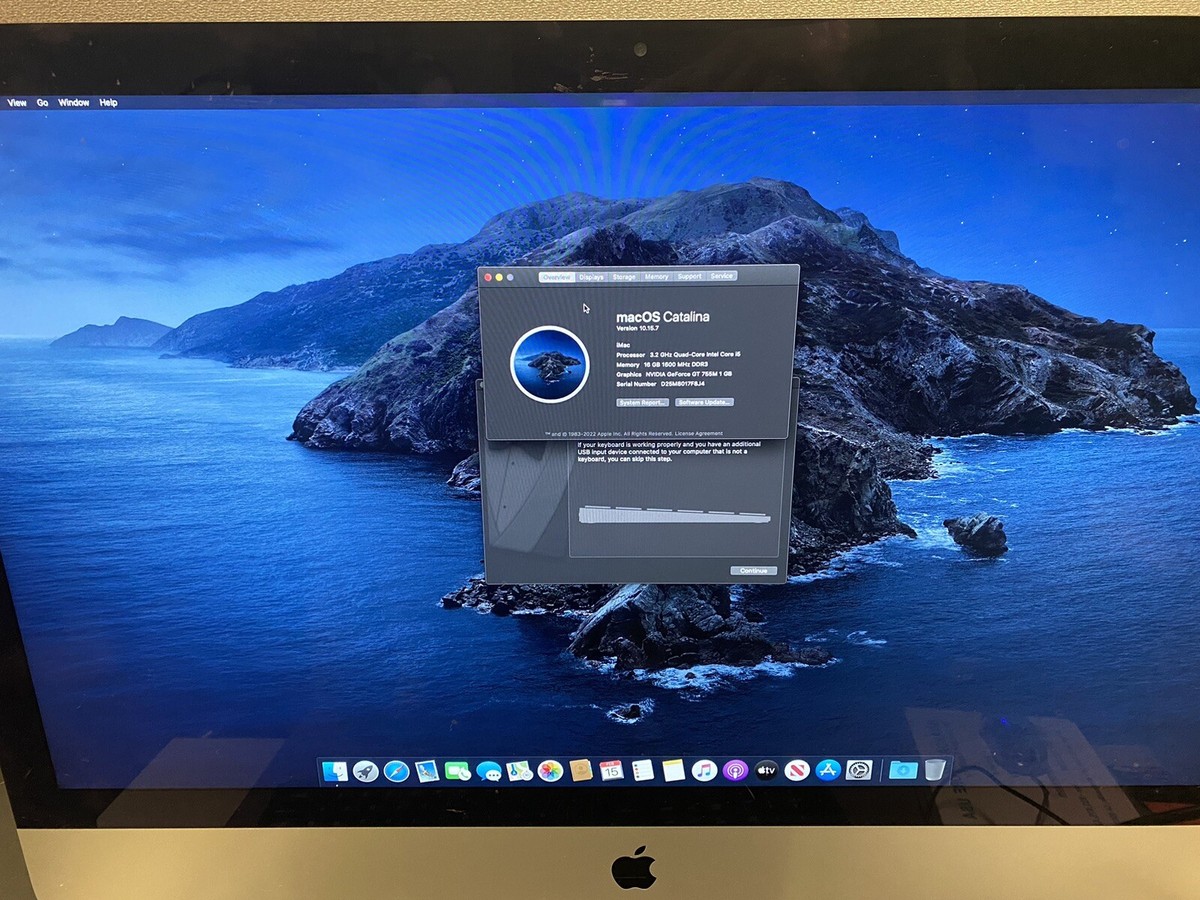Switch to the Displays tab

tap(591, 276)
